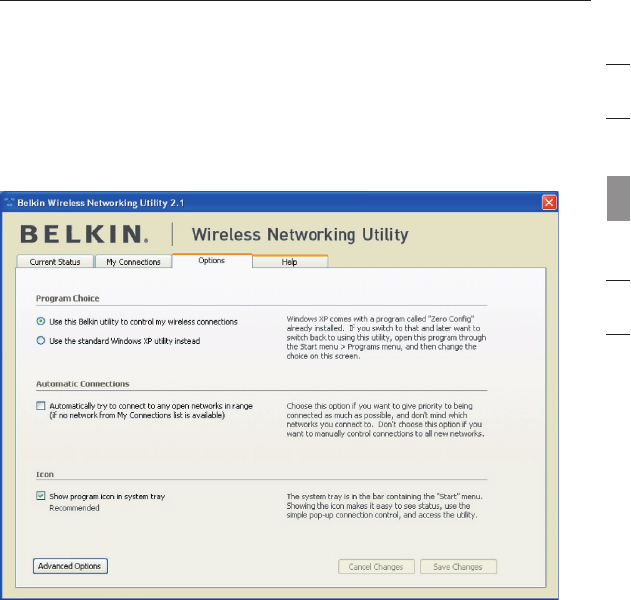Click the 'Recommended' label under system tray option
Viewport: 631px width, 600px height.
(74, 508)
